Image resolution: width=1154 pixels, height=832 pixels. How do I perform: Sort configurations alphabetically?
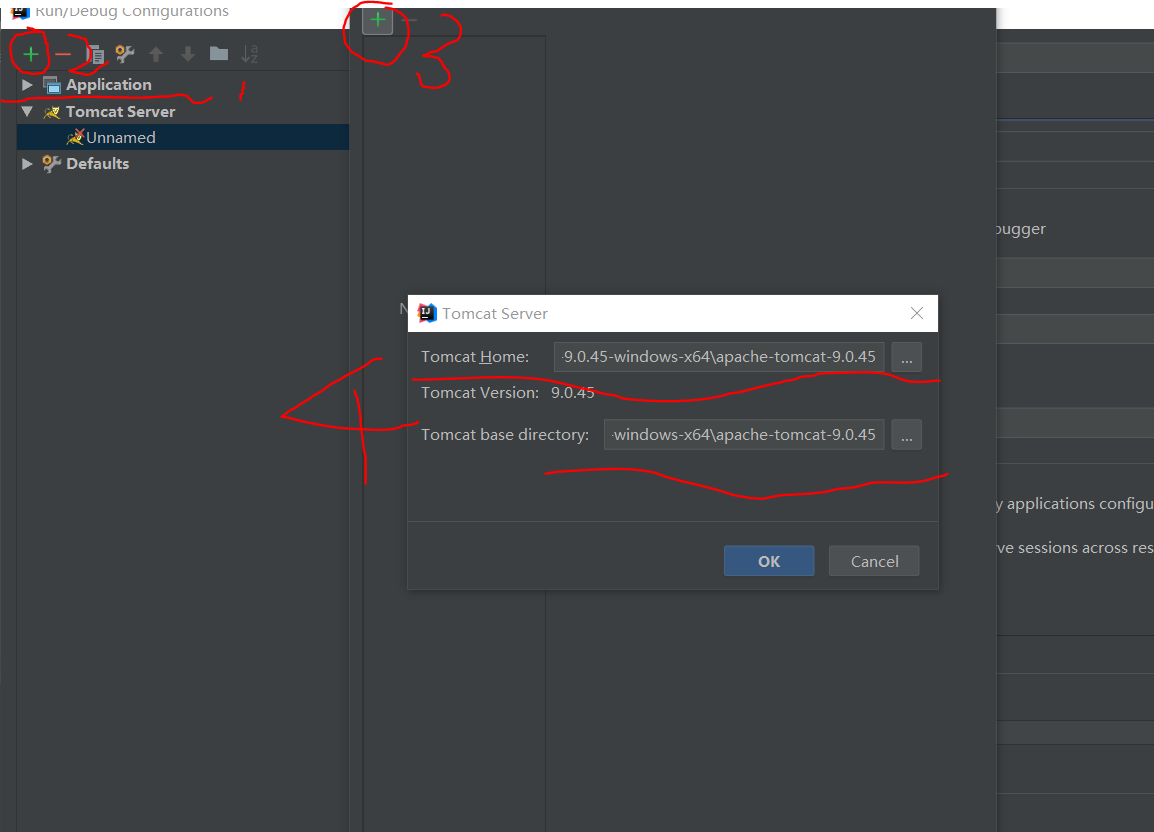tap(249, 54)
